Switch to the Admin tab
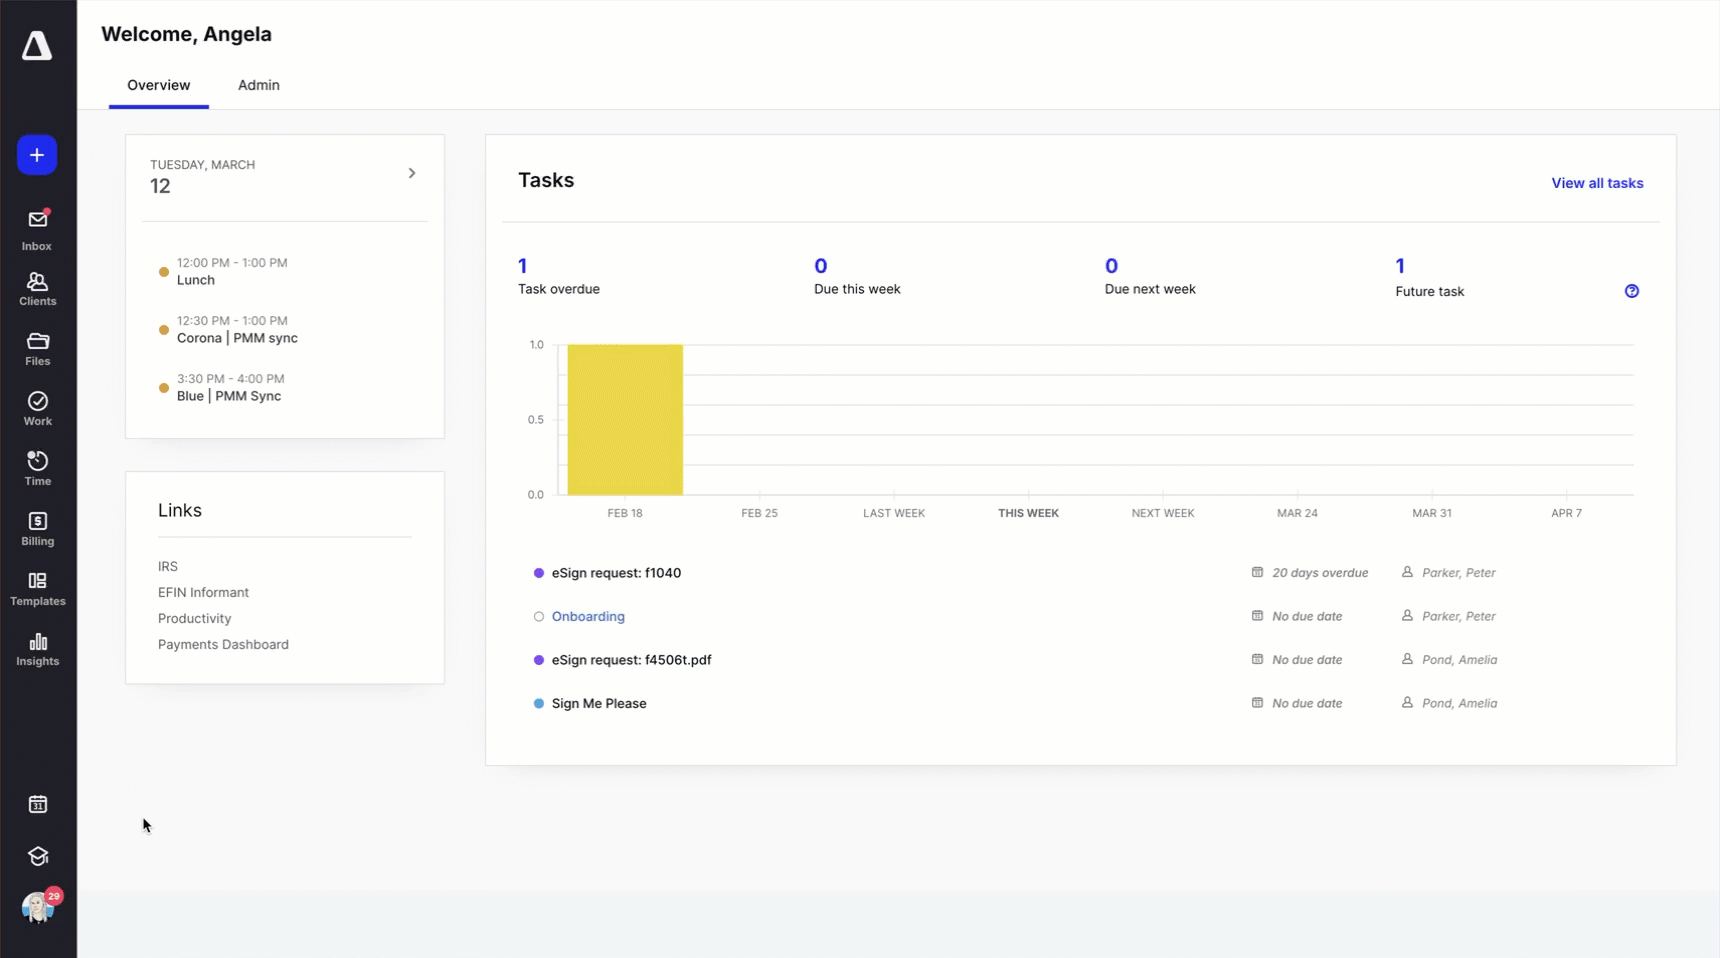This screenshot has height=958, width=1720. pos(259,85)
